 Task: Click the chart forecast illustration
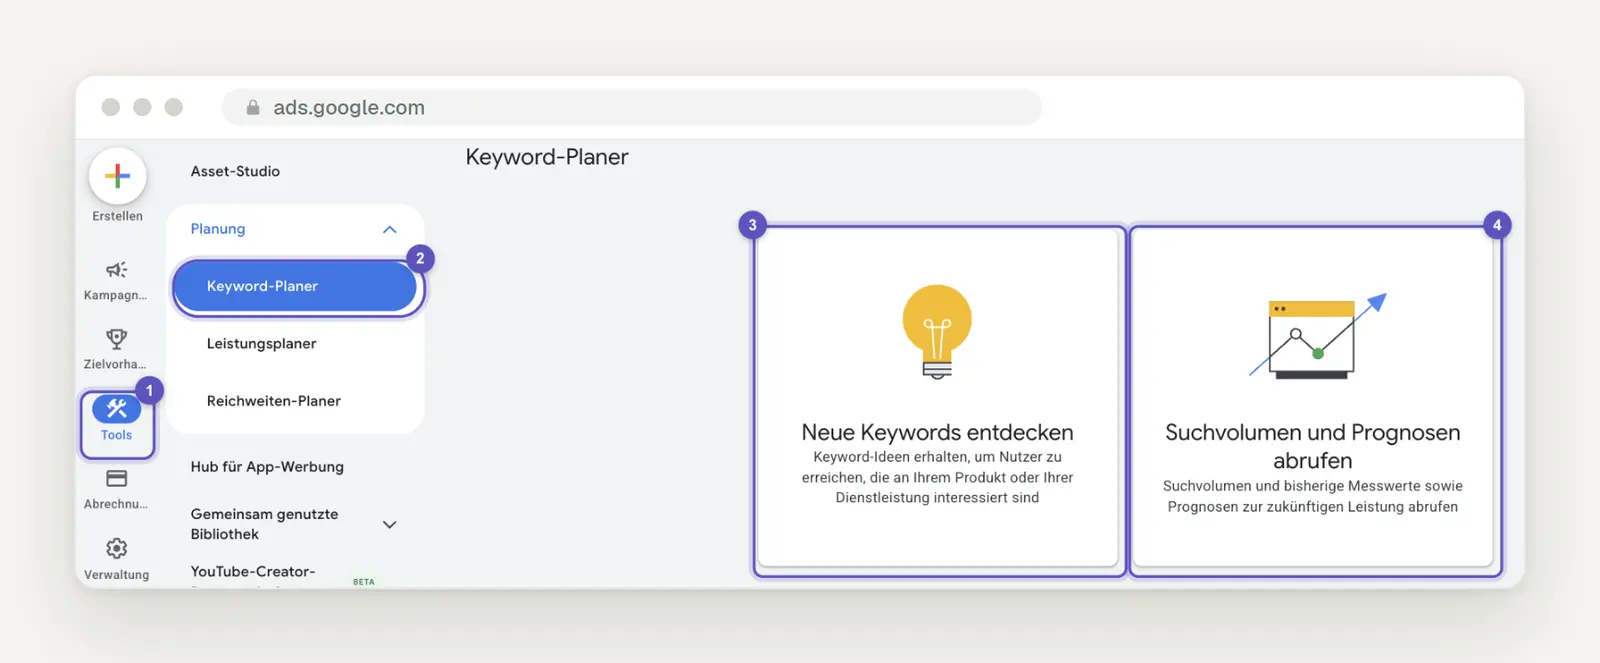(1318, 336)
